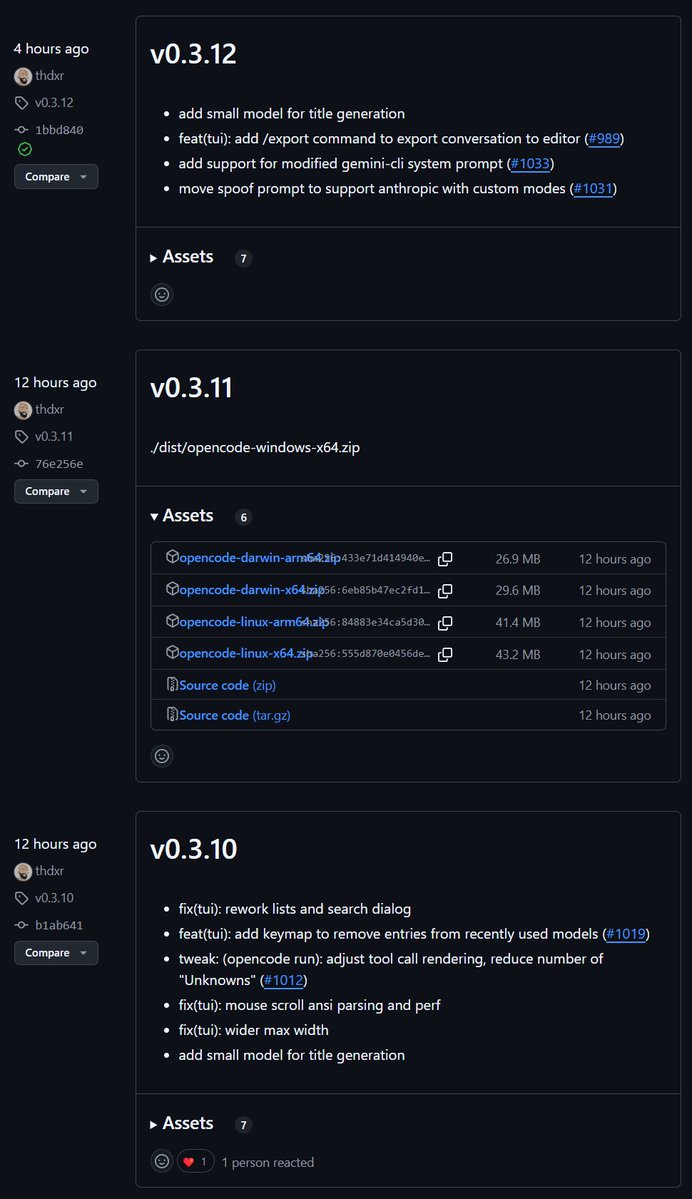Screen dimensions: 692x1199
Task: Open pull request #1031 link
Action: tap(593, 188)
